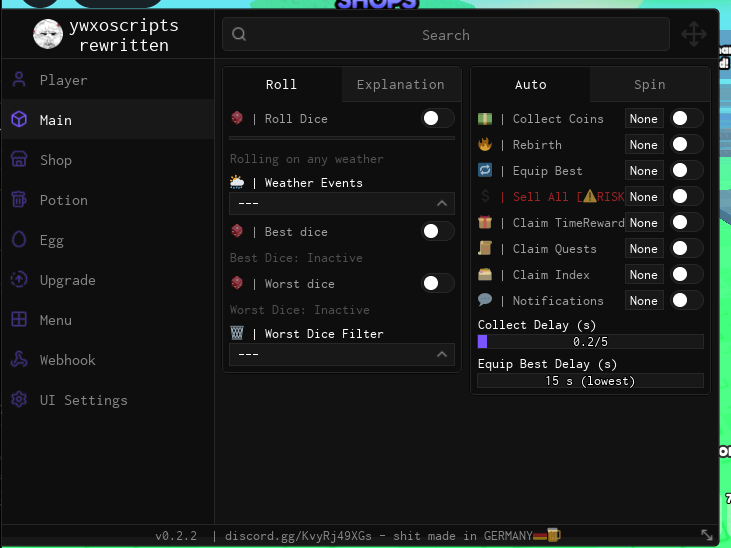Enable the Collect Coins toggle
Screen dimensions: 731x548
tap(687, 118)
